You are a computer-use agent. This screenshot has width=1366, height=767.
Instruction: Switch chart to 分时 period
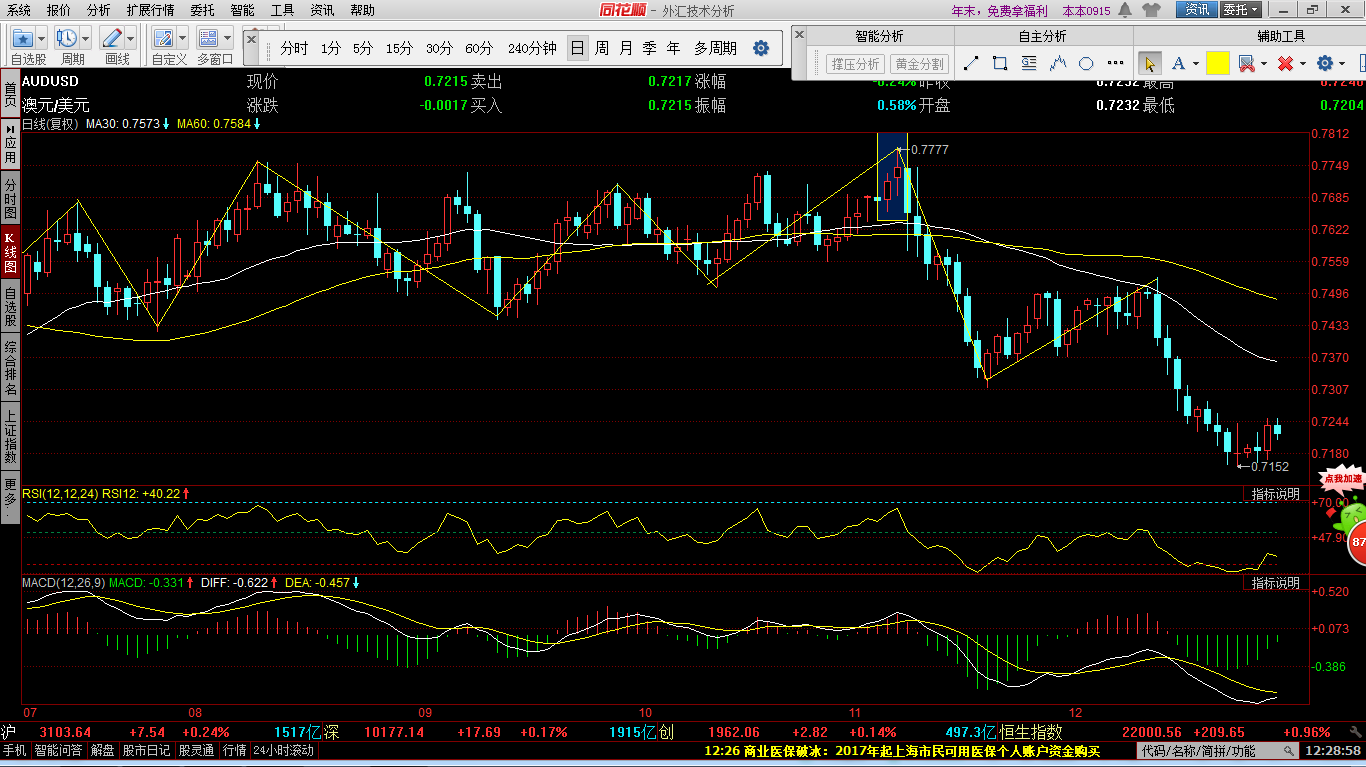tap(294, 48)
